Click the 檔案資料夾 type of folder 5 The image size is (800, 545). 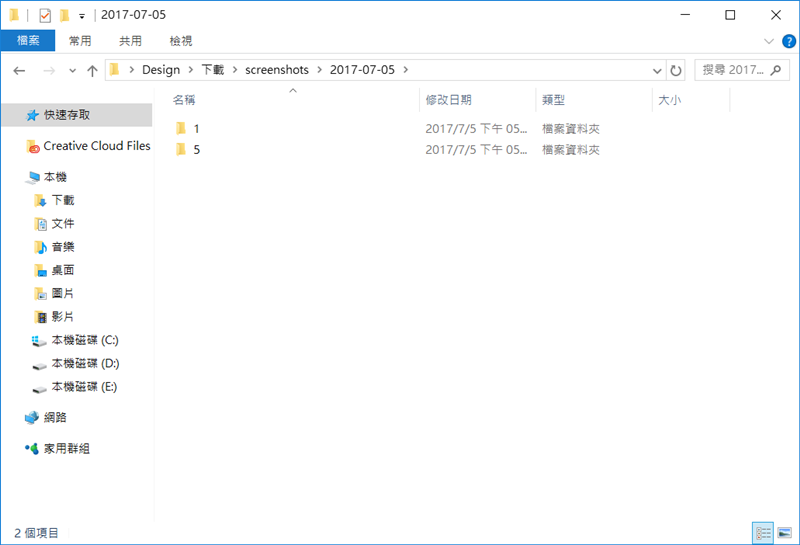570,150
